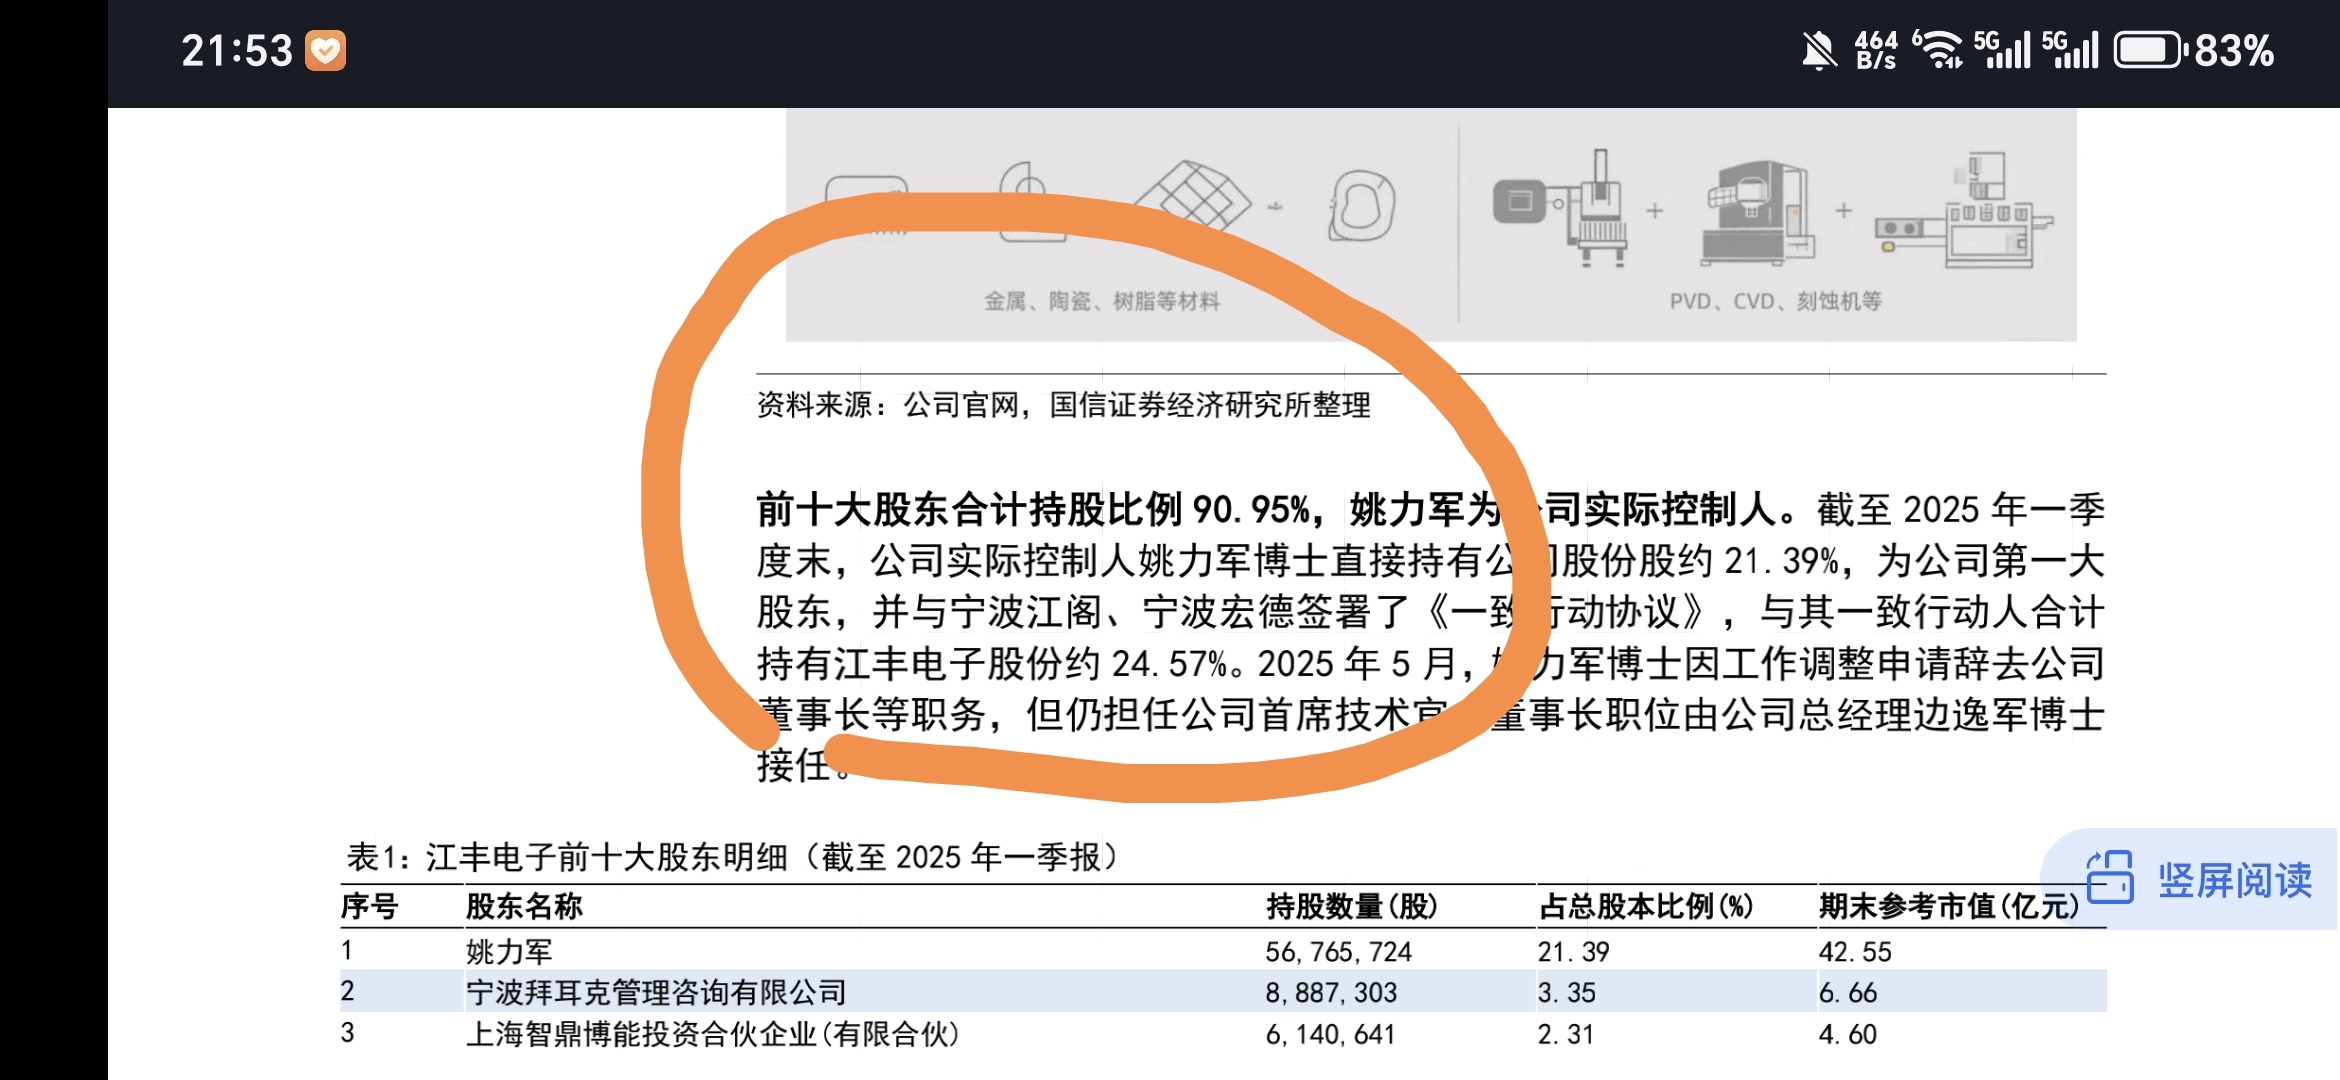The width and height of the screenshot is (2340, 1080).
Task: Tap market value cell 6.66
Action: (x=1848, y=992)
